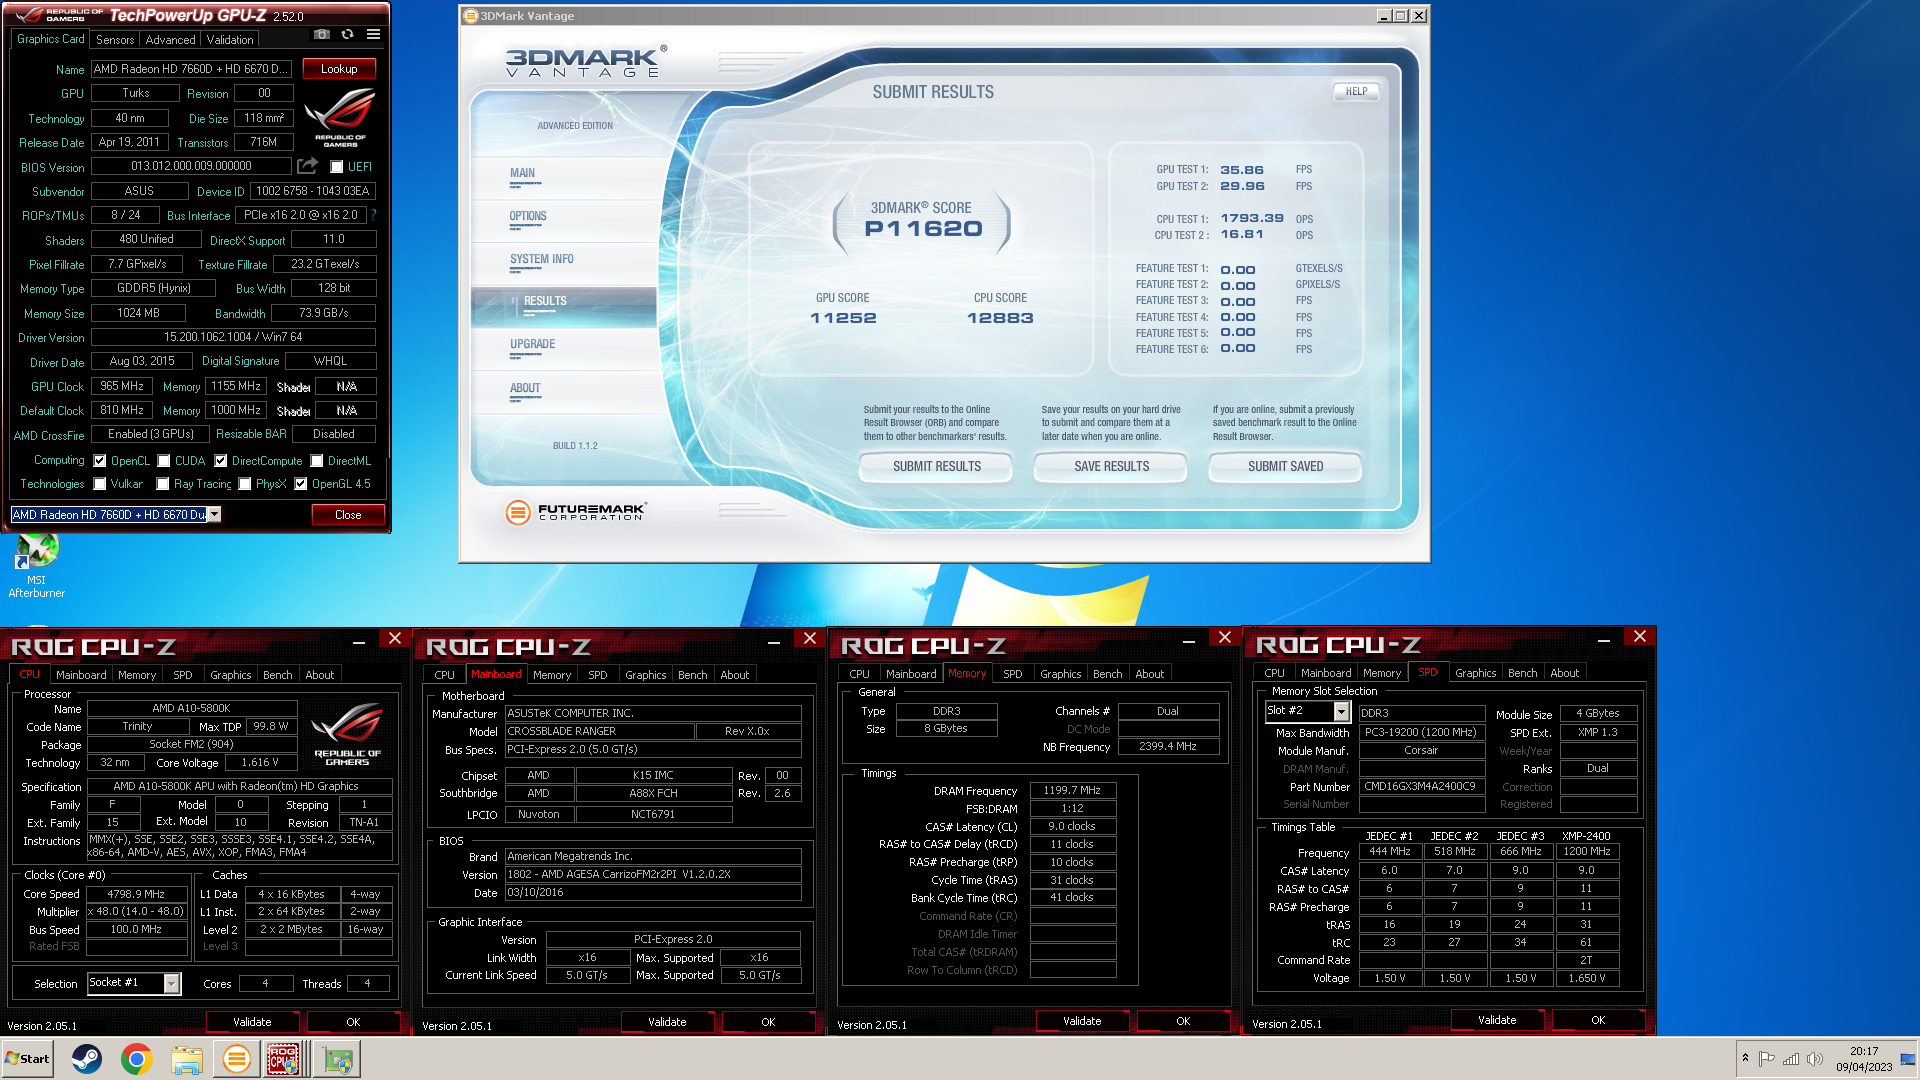Screen dimensions: 1920x1080
Task: Click HELP button in 3DMark Vantage
Action: pos(1356,92)
